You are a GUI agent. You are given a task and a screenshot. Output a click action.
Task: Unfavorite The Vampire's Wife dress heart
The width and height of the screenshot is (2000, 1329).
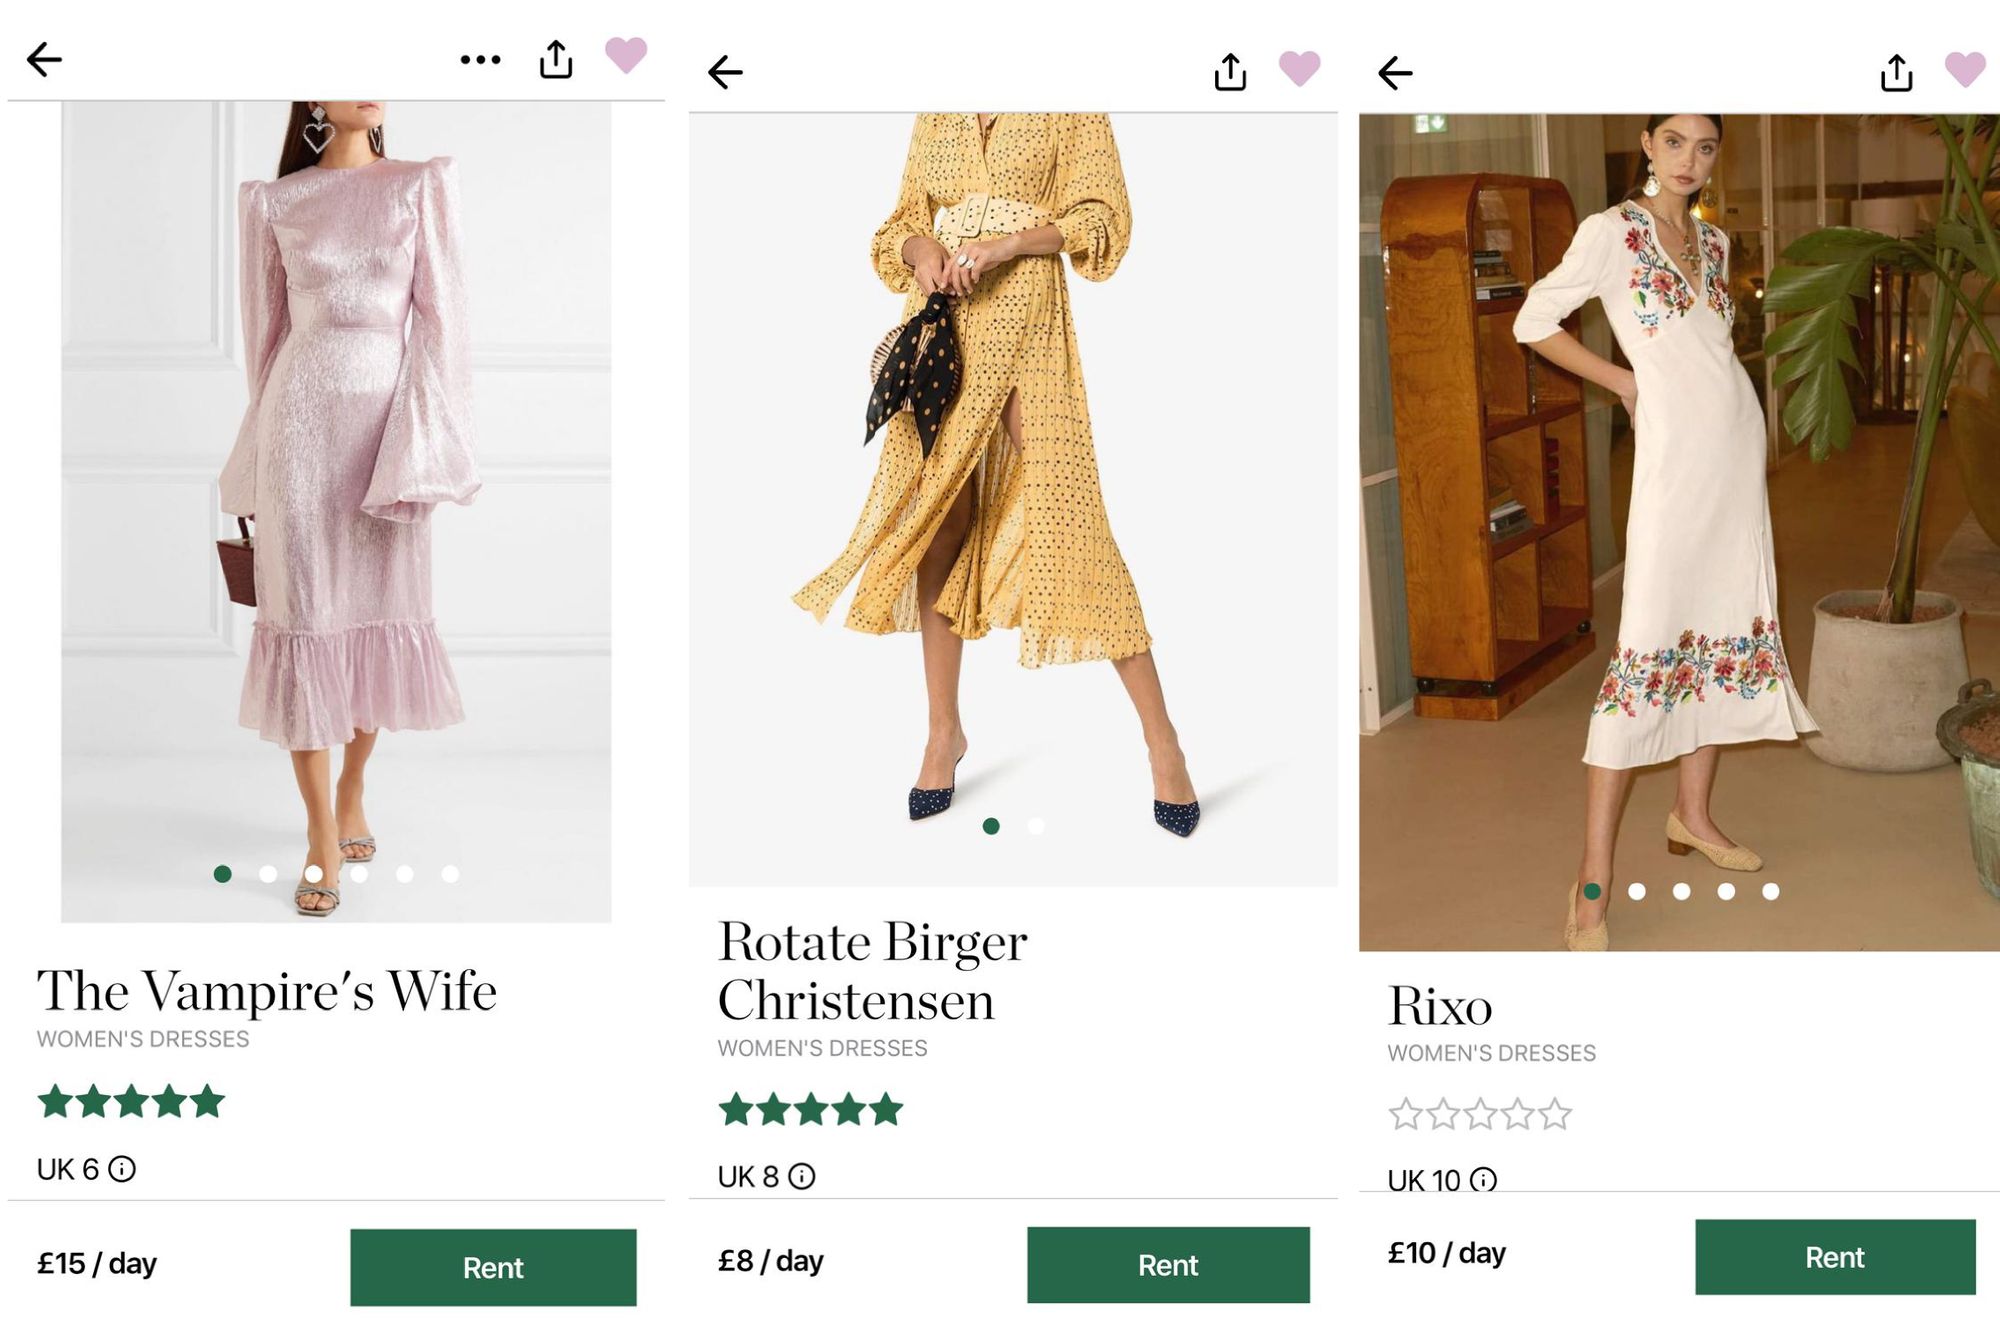pos(627,55)
